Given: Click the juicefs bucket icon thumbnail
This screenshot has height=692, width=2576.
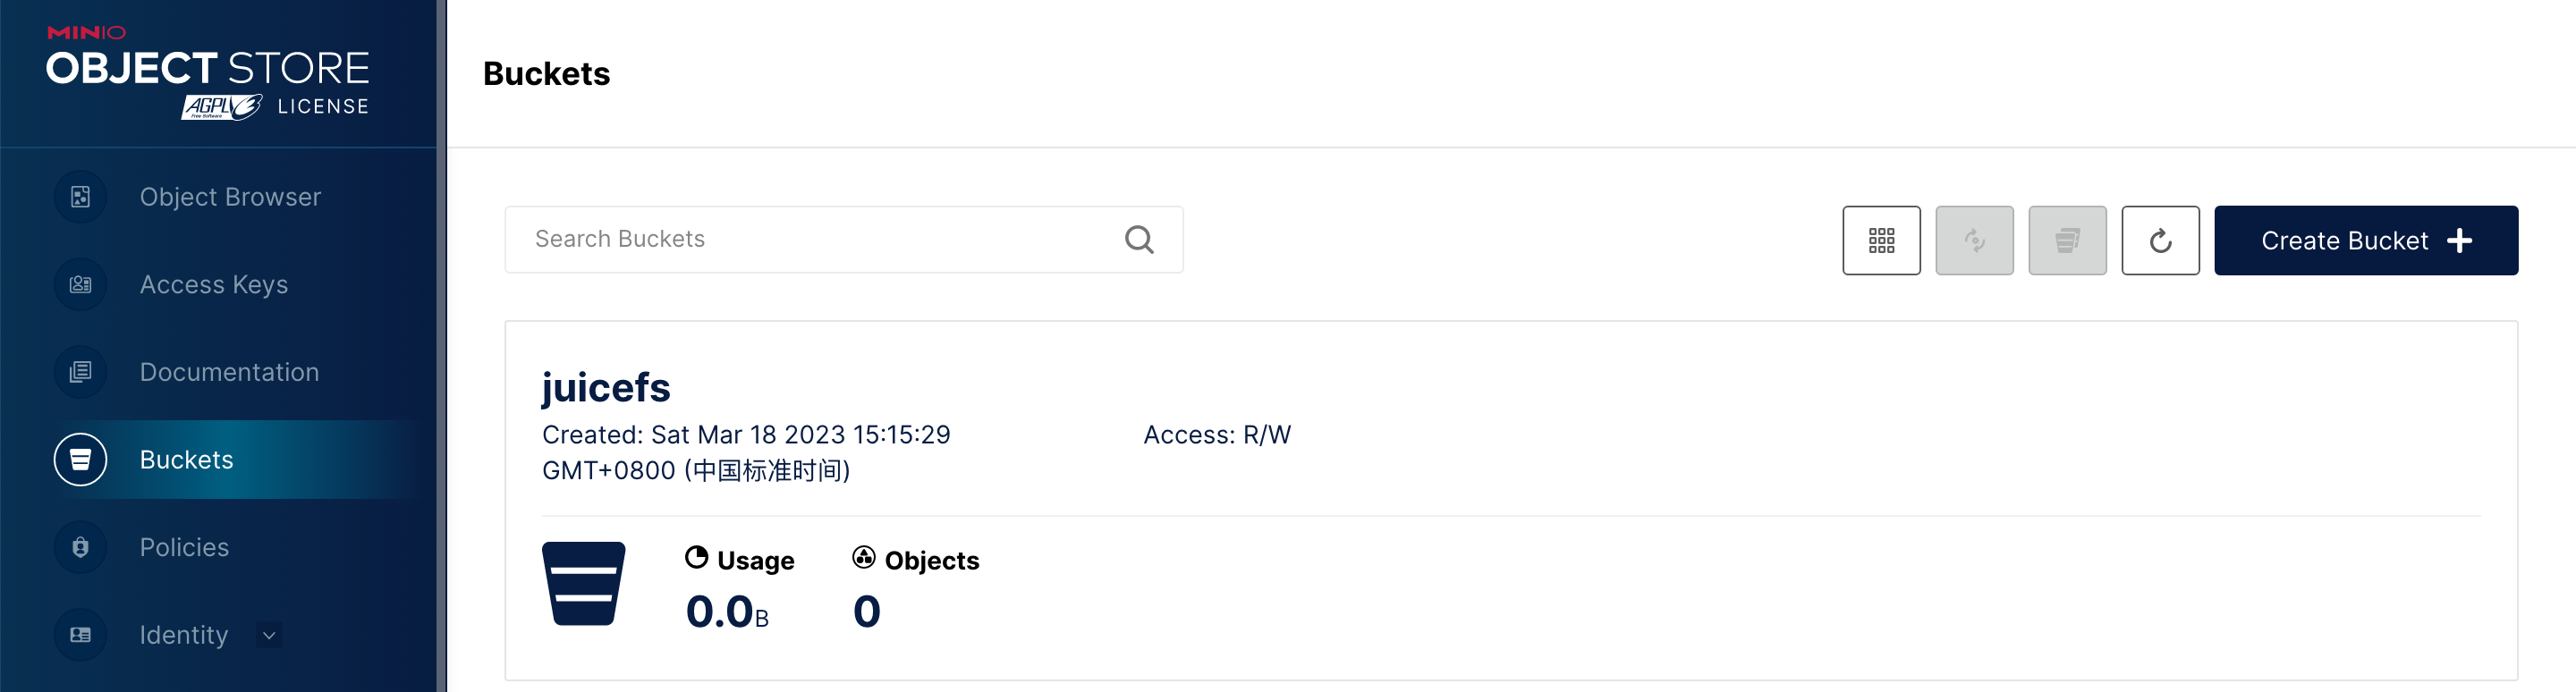Looking at the screenshot, I should pos(583,584).
